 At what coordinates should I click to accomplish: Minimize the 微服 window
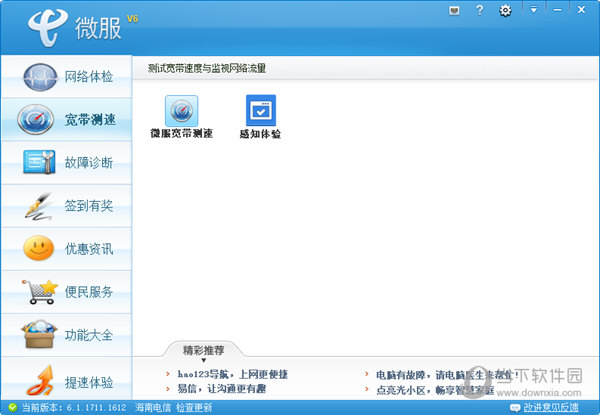click(558, 10)
